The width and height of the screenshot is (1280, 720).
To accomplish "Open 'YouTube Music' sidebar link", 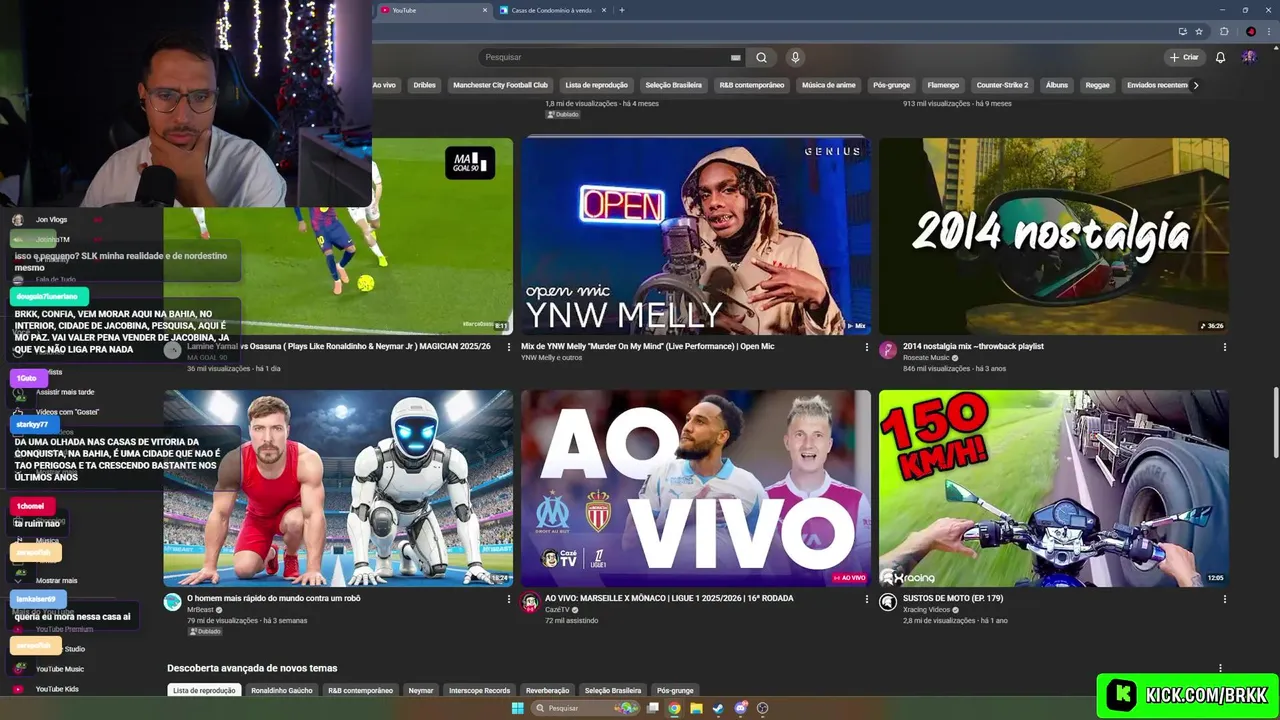I will pyautogui.click(x=60, y=669).
